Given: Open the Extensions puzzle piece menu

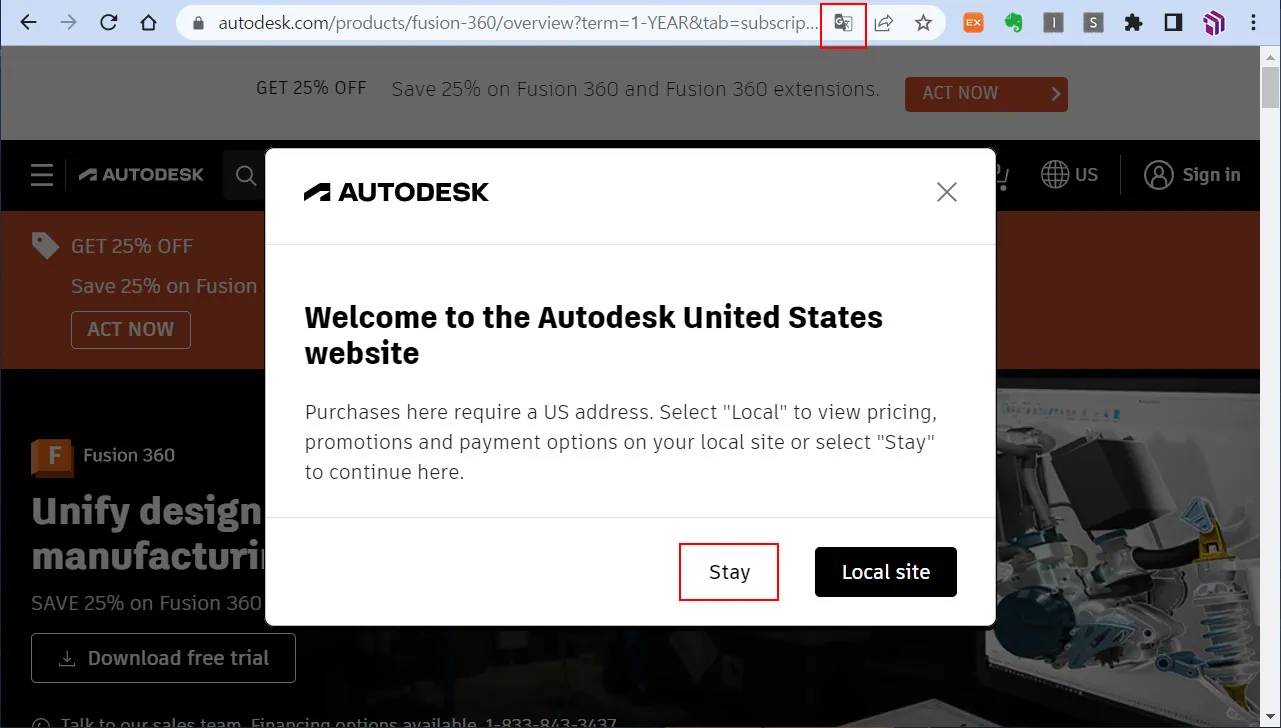Looking at the screenshot, I should tap(1133, 23).
